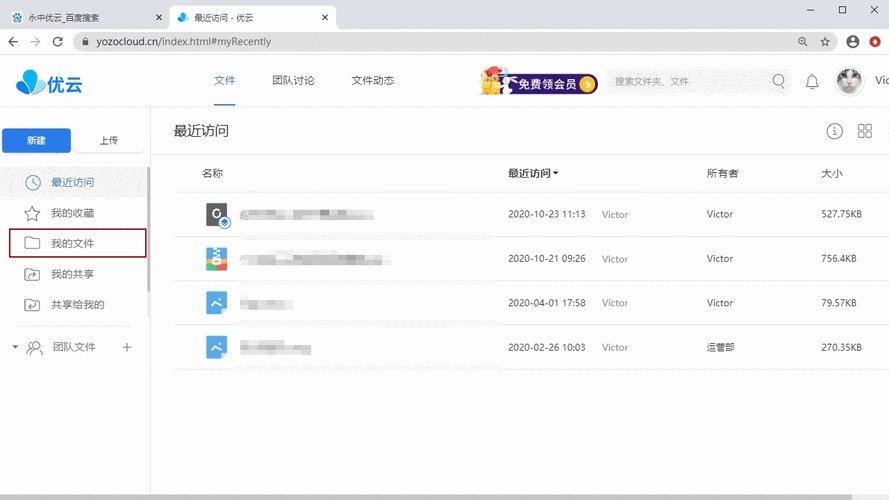Screen dimensions: 889x500
Task: Click the 大小 column header
Action: point(832,173)
